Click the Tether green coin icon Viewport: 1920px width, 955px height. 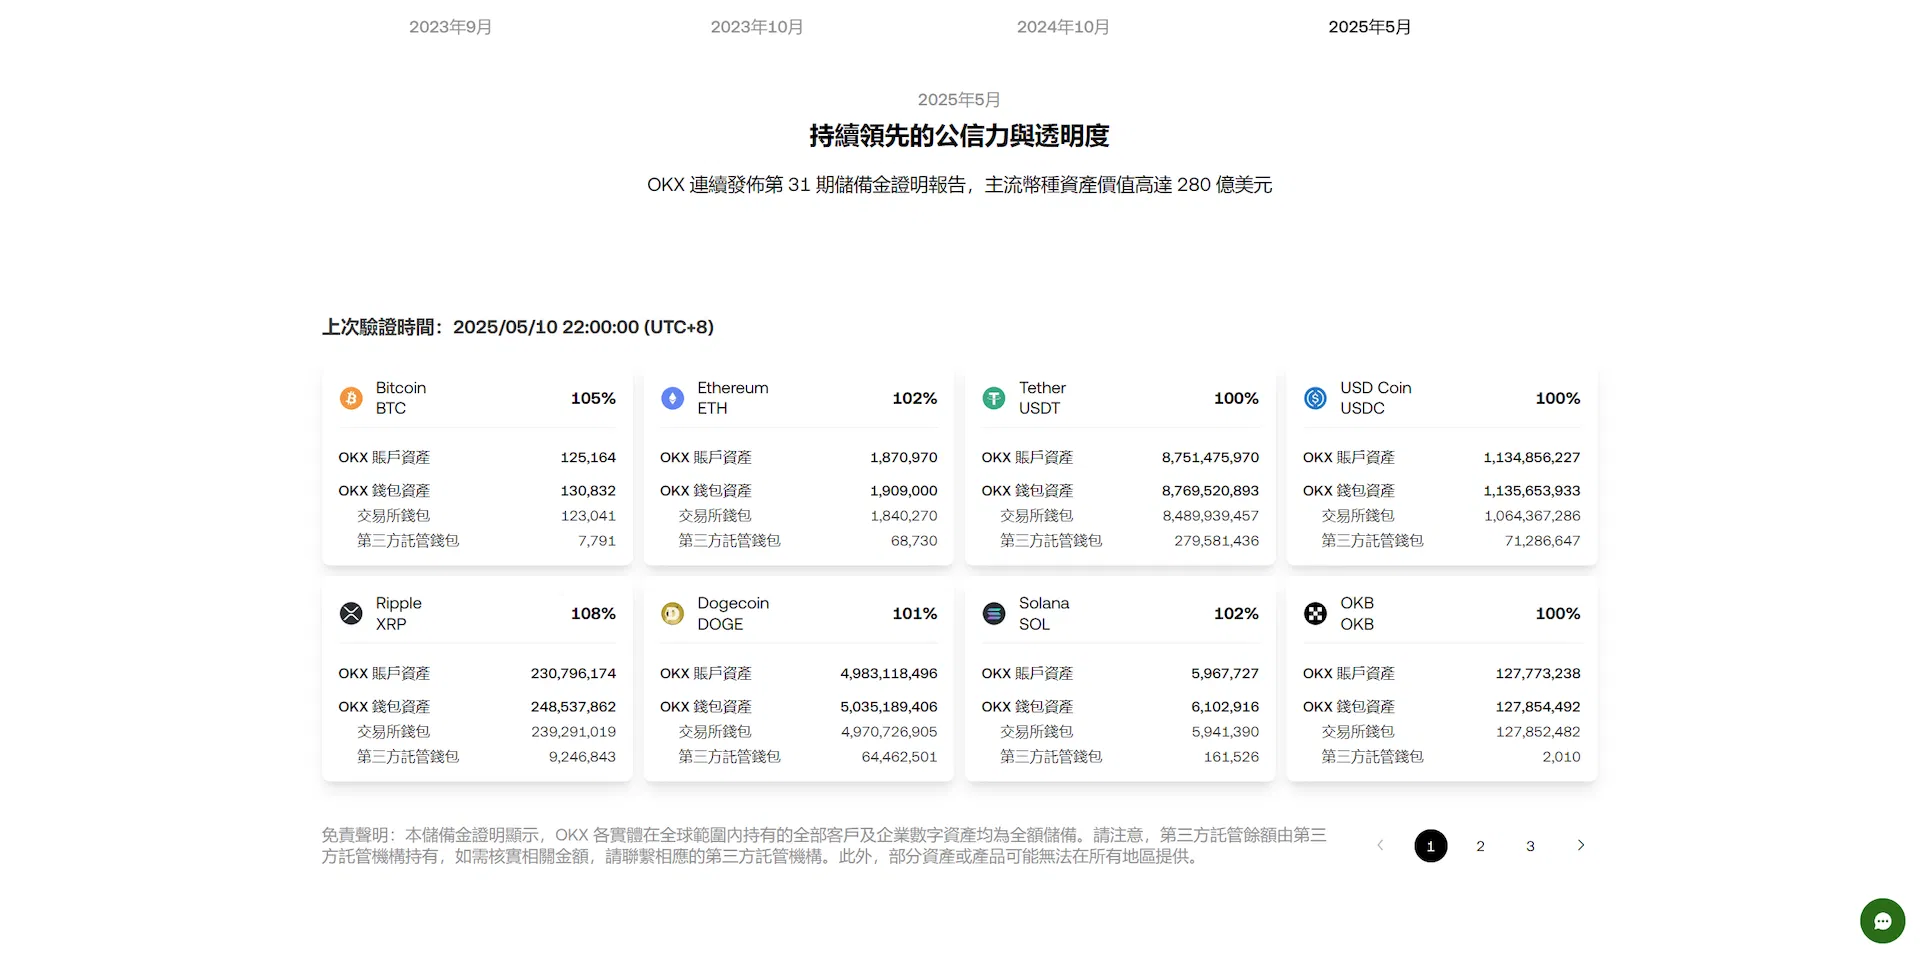(994, 398)
